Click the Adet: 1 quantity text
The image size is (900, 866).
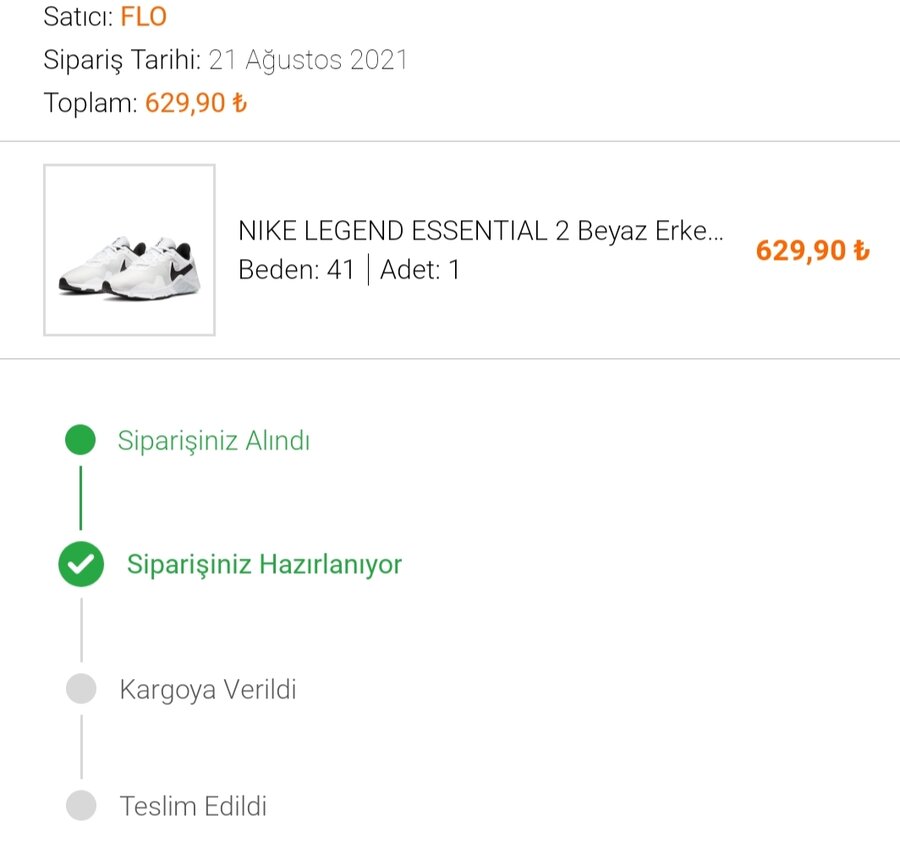tap(420, 270)
